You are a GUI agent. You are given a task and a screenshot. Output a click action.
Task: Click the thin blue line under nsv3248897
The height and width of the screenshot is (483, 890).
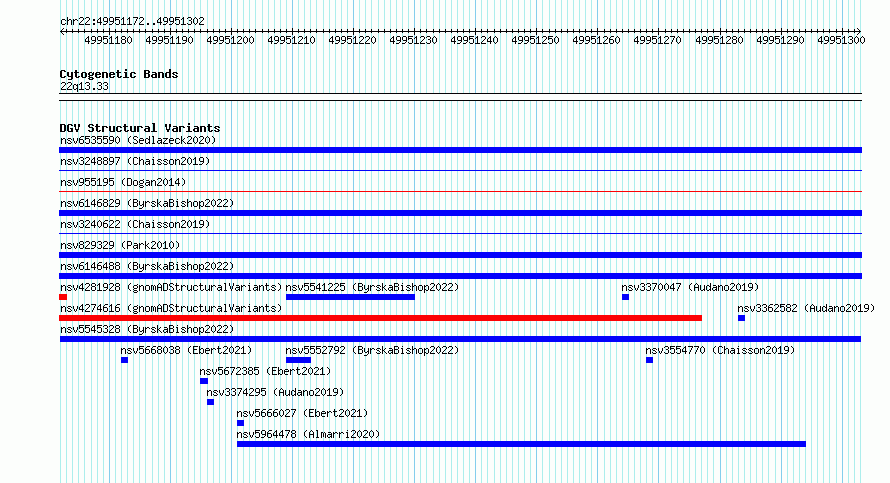pos(460,170)
